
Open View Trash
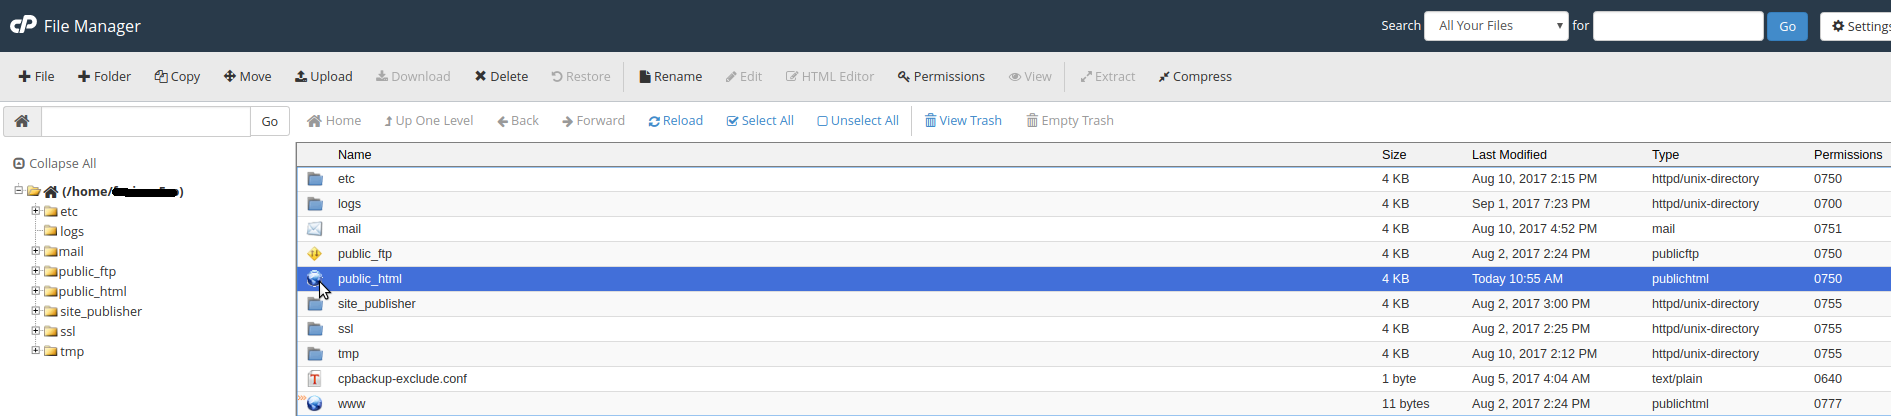click(963, 121)
